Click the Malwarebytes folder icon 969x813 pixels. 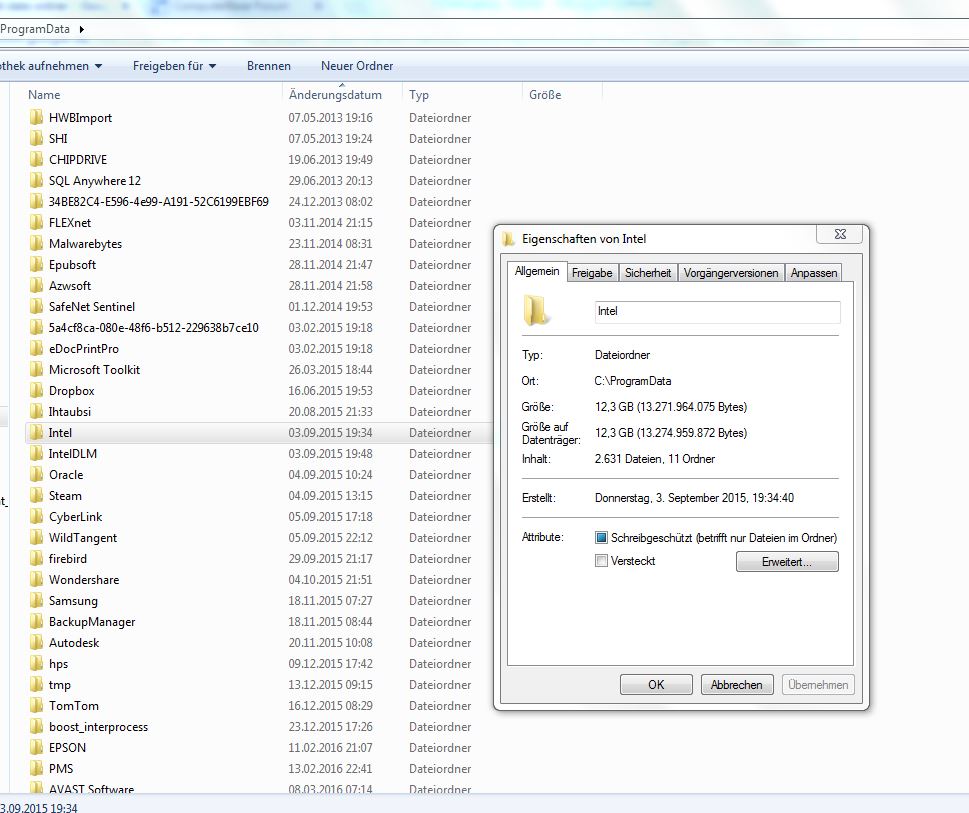(36, 243)
